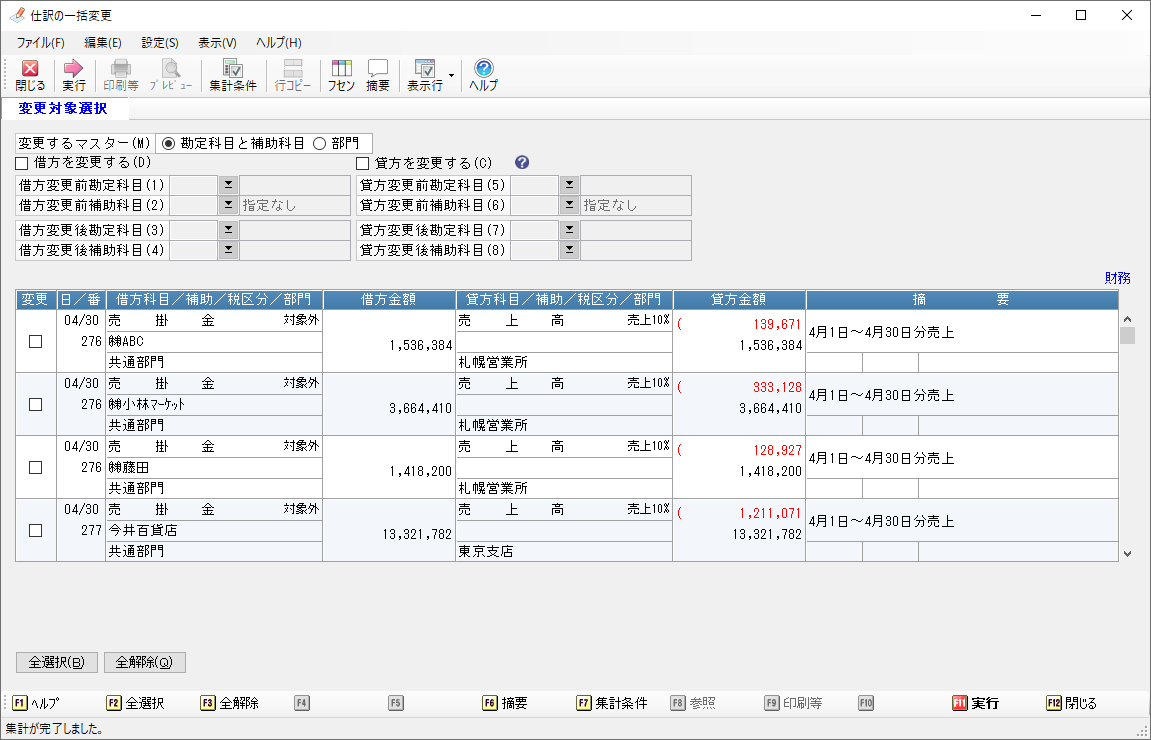This screenshot has height=740, width=1151.
Task: Open 貸方変更後勘定科目(7) dropdown arrow
Action: click(569, 230)
